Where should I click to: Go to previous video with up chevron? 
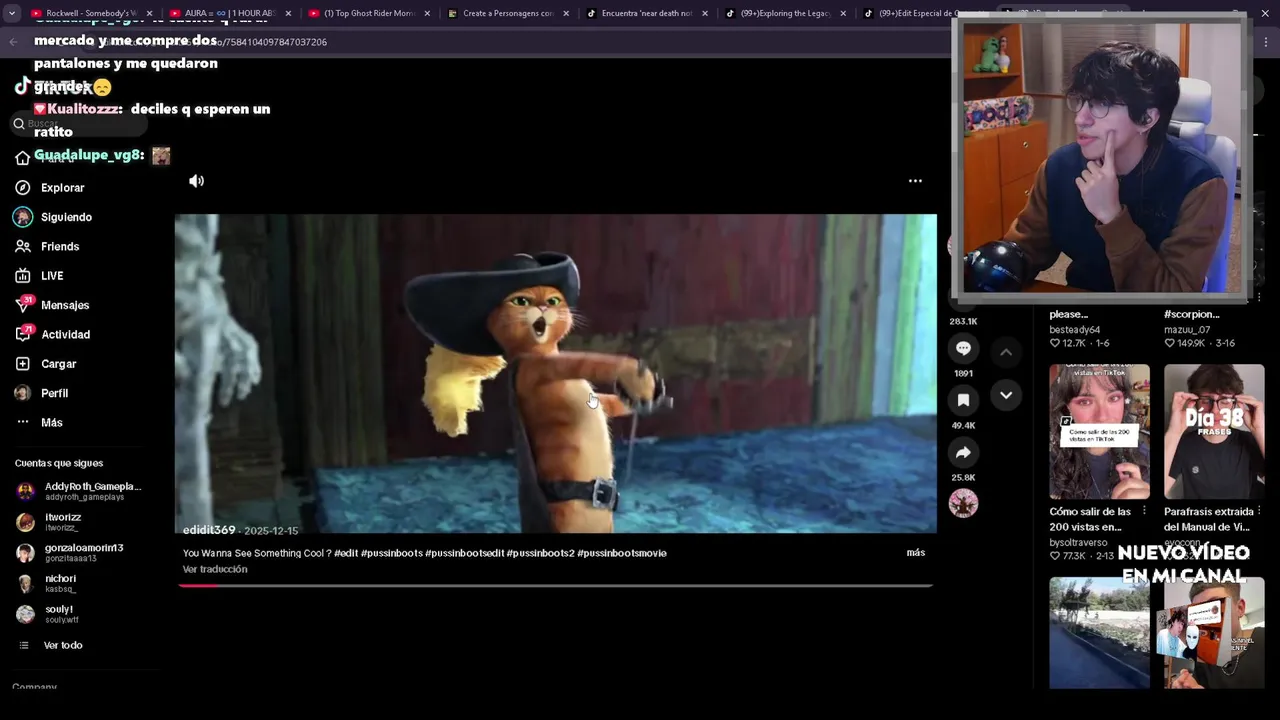pos(1006,352)
